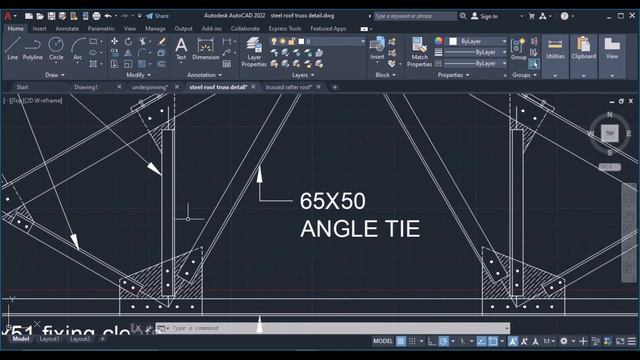Click the Table icon in Annotation
Image resolution: width=640 pixels, height=360 pixels.
point(227,64)
